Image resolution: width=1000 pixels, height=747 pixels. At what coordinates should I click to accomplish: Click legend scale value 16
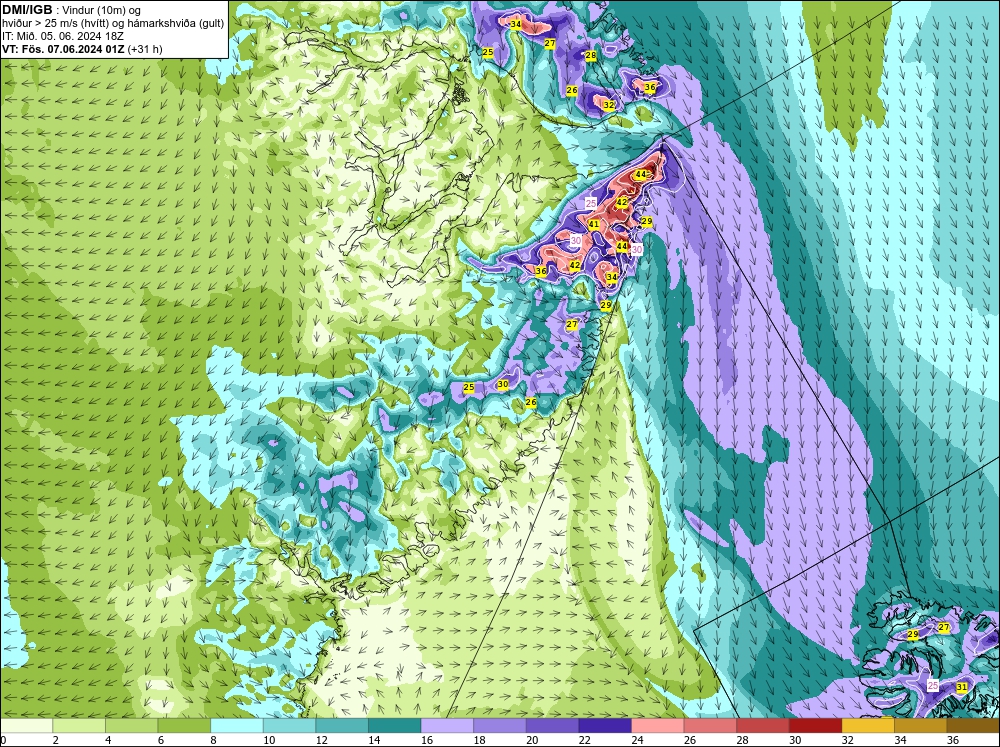426,740
